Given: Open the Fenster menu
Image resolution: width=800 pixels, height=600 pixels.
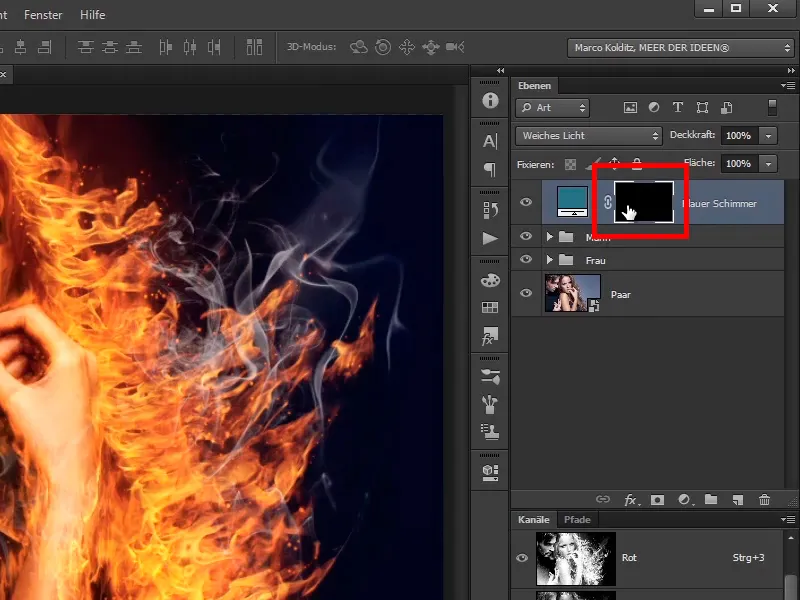Looking at the screenshot, I should point(43,15).
